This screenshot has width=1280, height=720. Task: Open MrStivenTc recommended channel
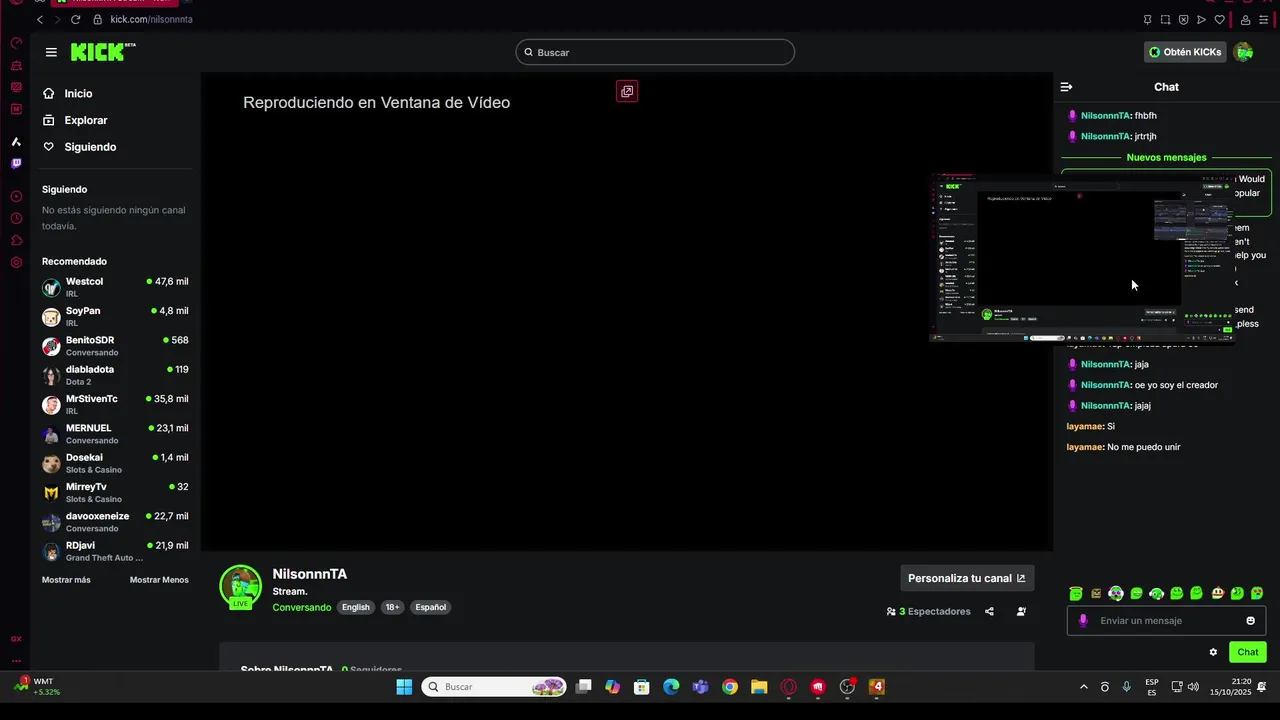[115, 405]
